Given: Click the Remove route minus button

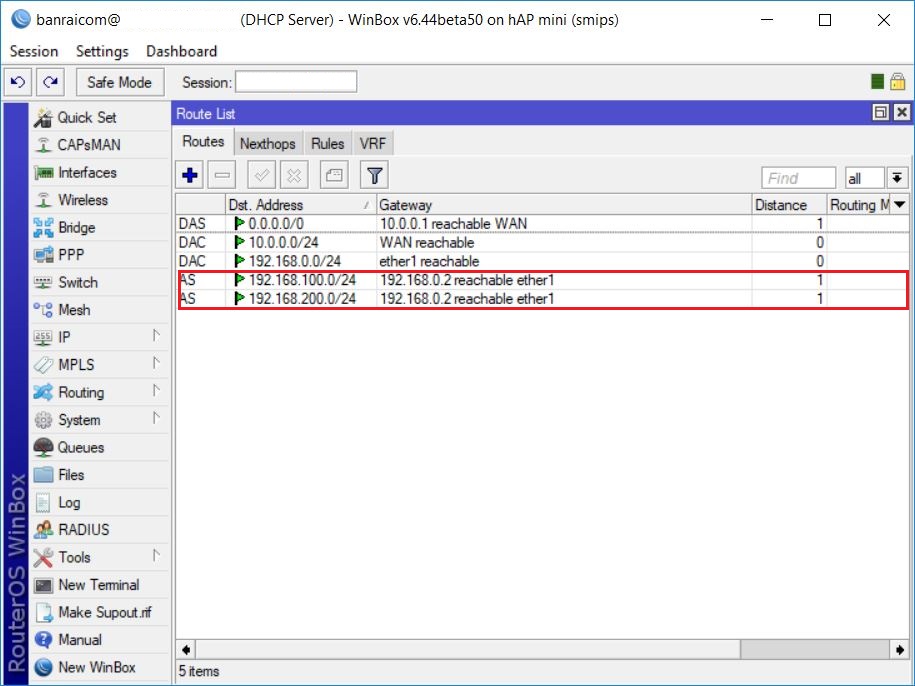Looking at the screenshot, I should [x=222, y=175].
